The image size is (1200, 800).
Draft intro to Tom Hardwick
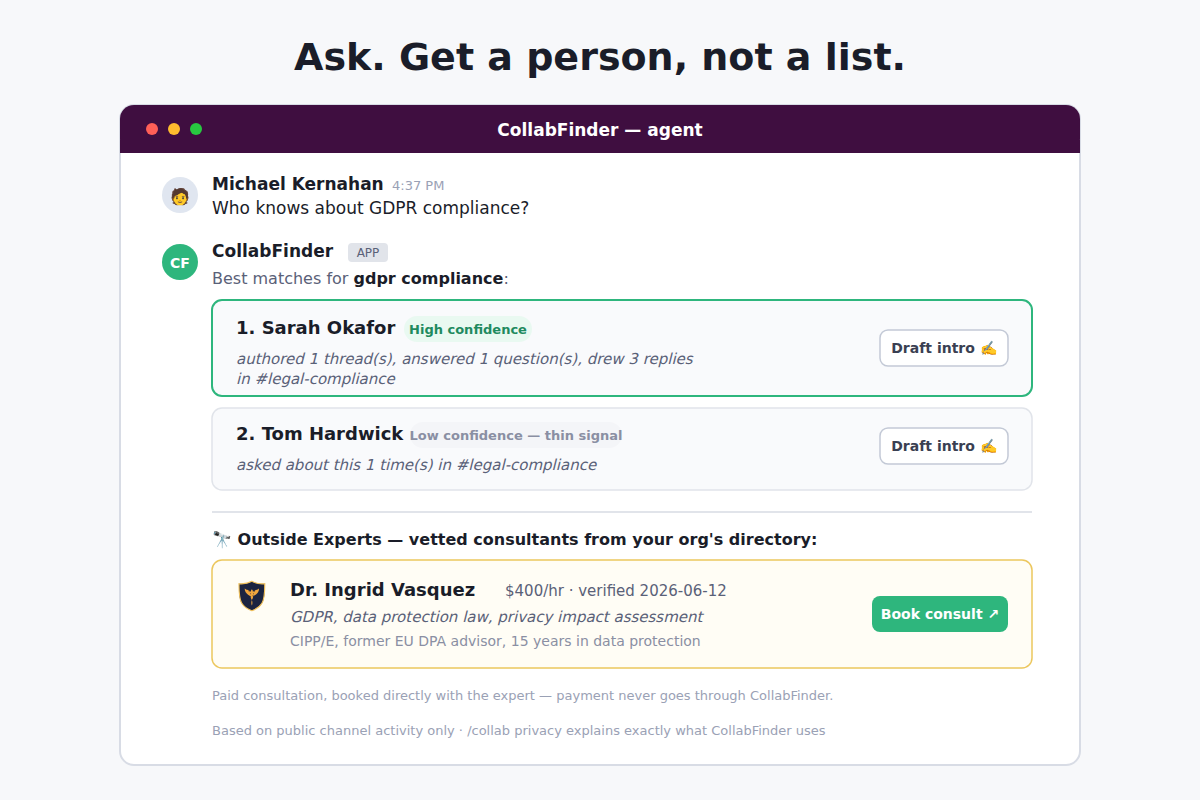944,446
